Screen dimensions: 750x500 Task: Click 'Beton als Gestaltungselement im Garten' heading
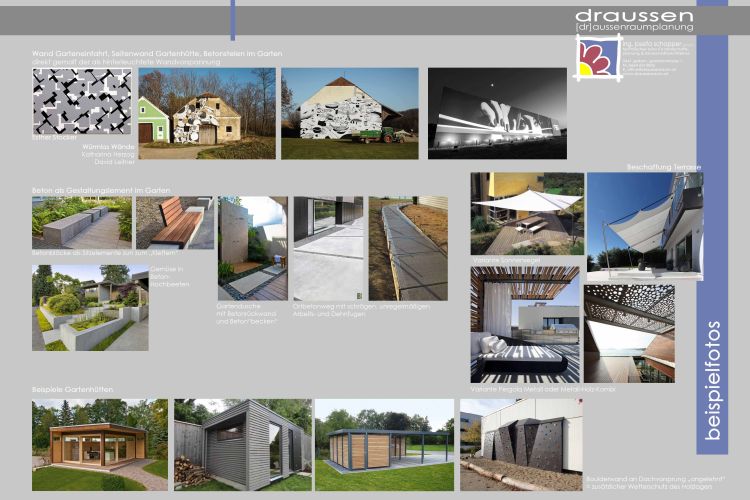[101, 190]
